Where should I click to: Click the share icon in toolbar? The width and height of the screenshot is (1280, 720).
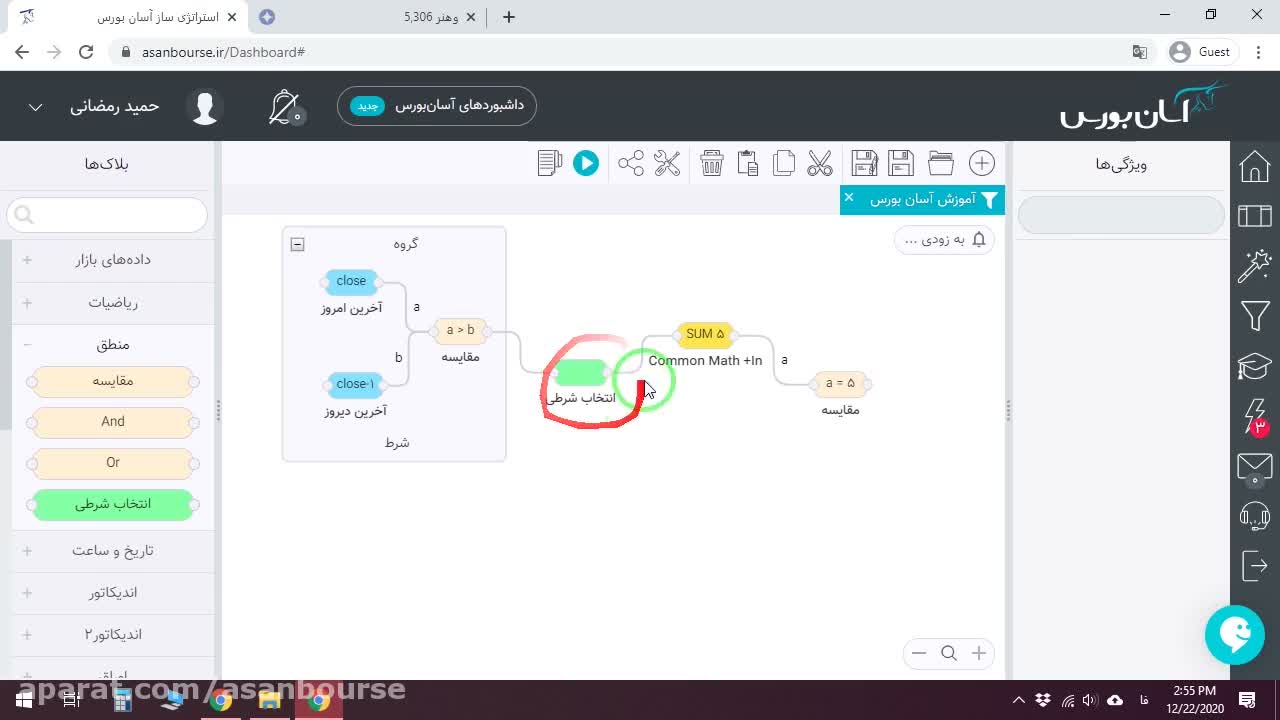631,163
